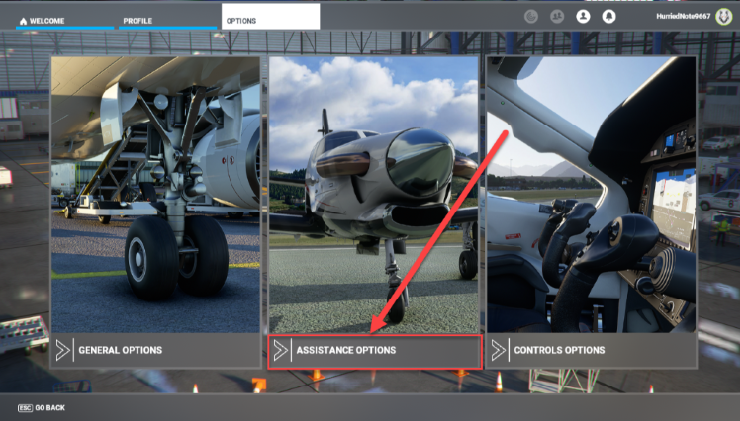Open the greyed-out friends group icon
The height and width of the screenshot is (421, 740).
(557, 17)
